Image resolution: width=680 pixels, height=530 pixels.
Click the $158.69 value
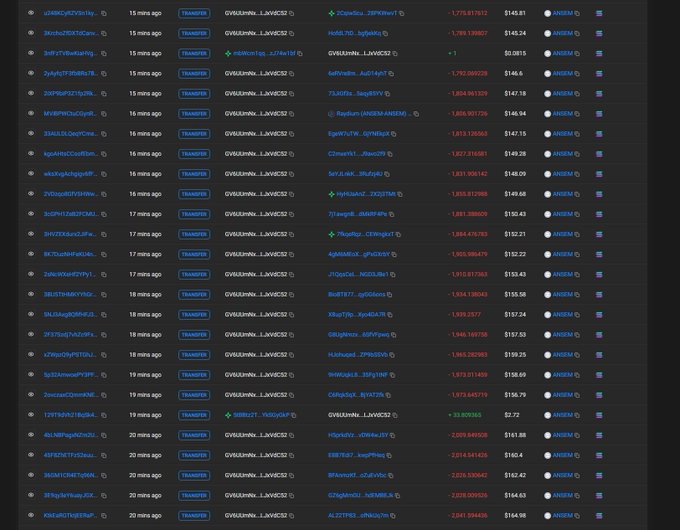tap(515, 375)
